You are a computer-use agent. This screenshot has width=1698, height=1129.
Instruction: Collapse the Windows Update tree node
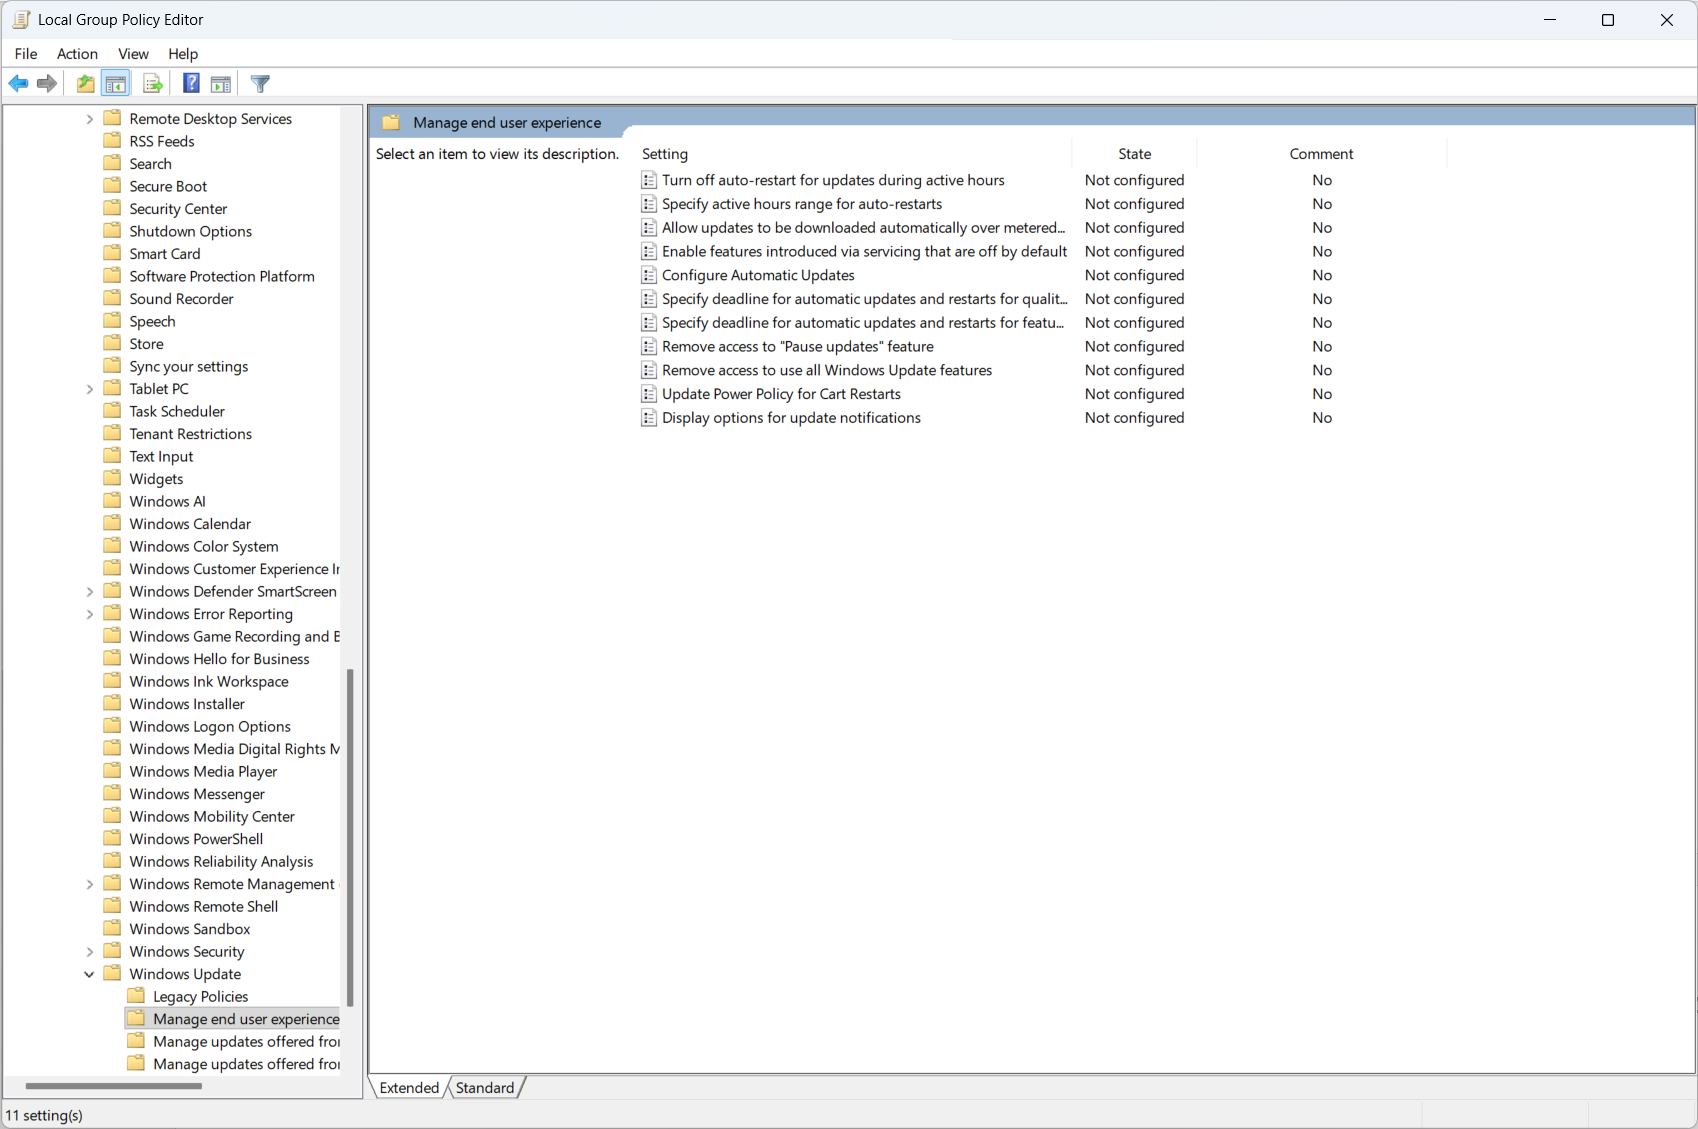(89, 974)
